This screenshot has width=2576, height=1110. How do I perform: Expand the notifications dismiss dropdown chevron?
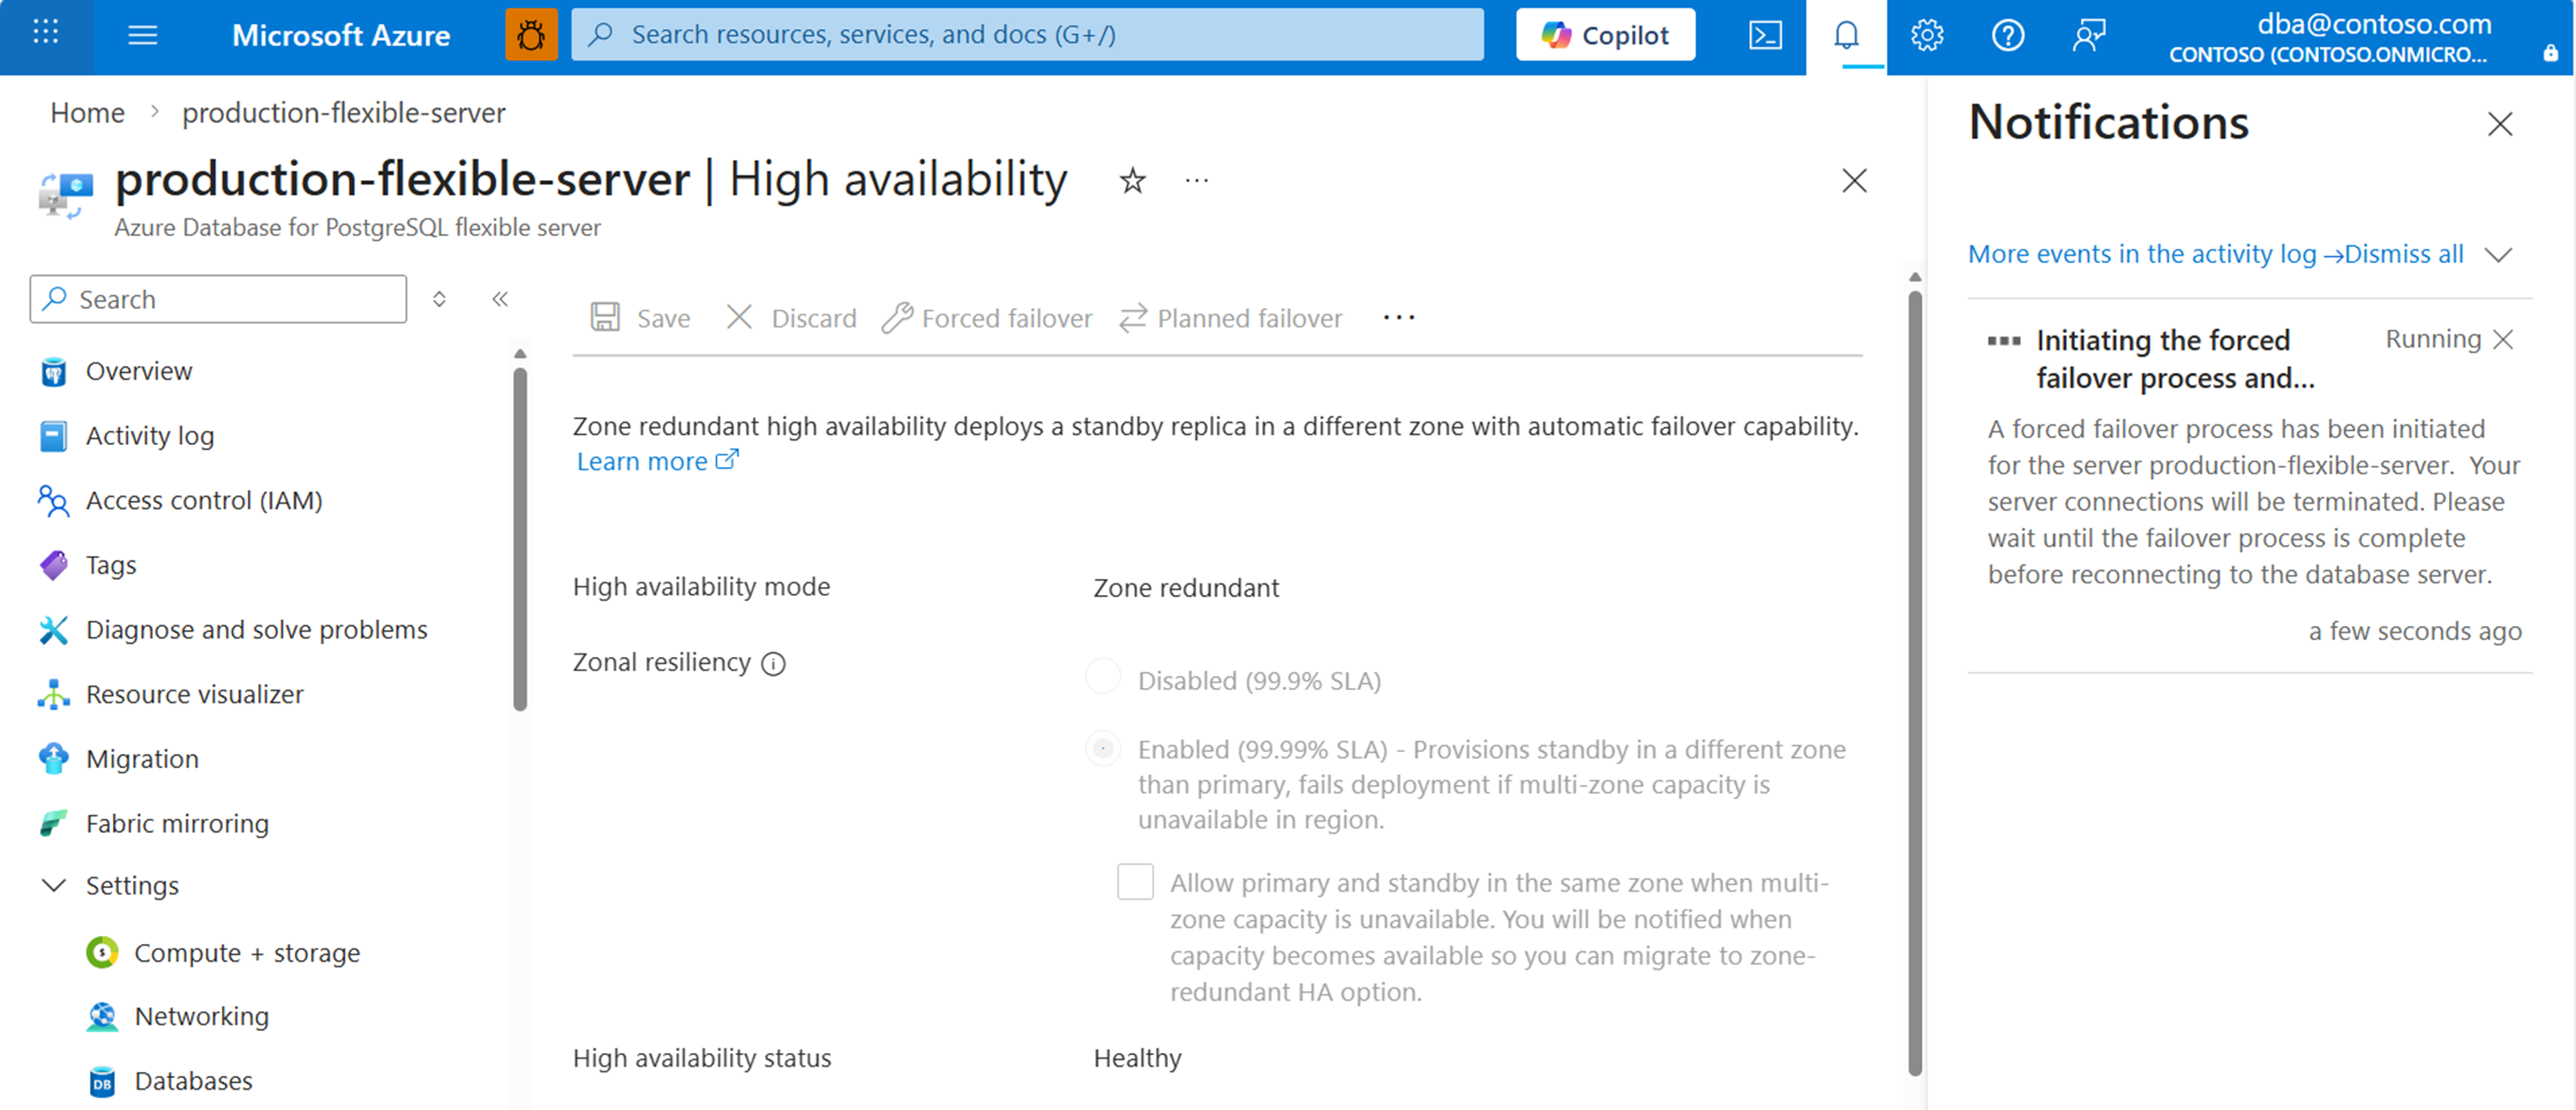2498,255
